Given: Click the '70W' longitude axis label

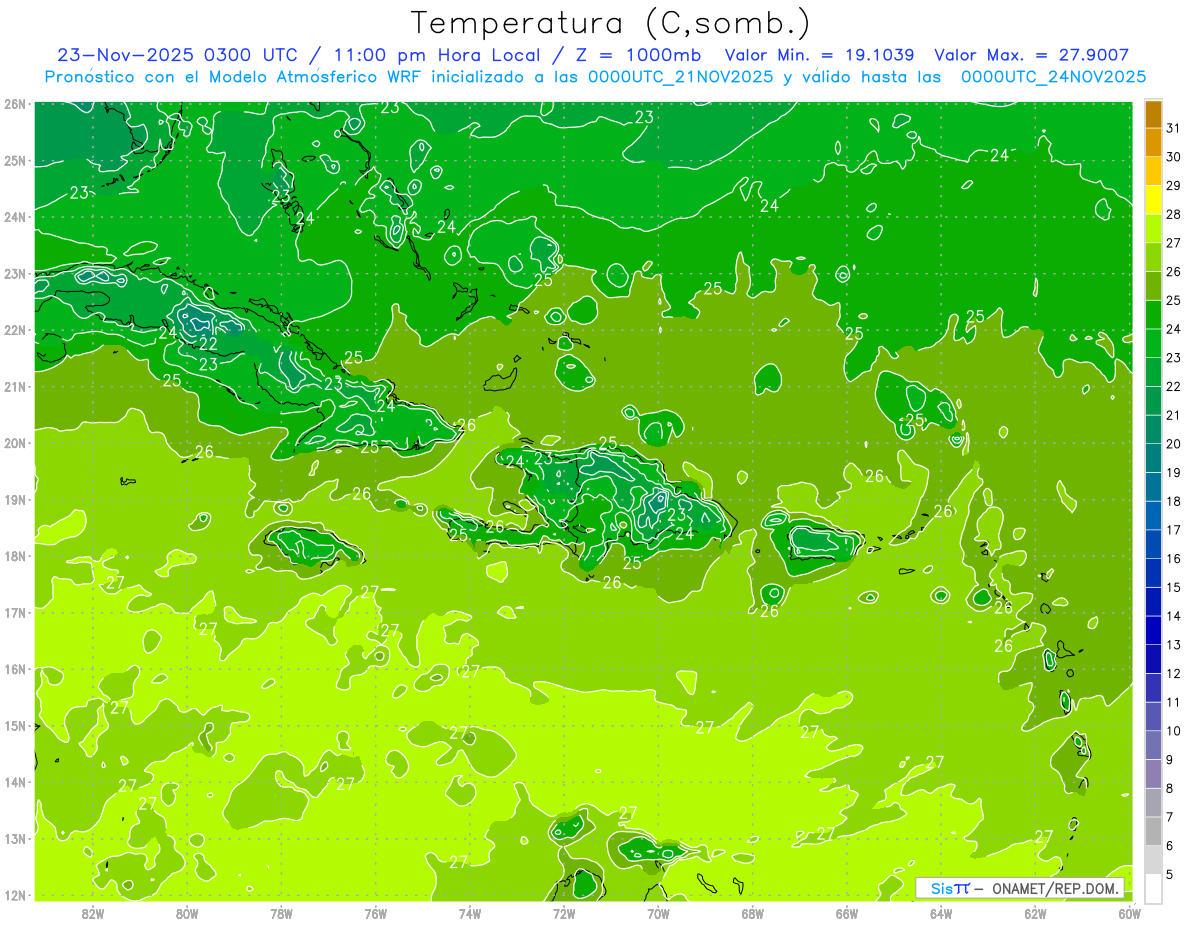Looking at the screenshot, I should [658, 913].
